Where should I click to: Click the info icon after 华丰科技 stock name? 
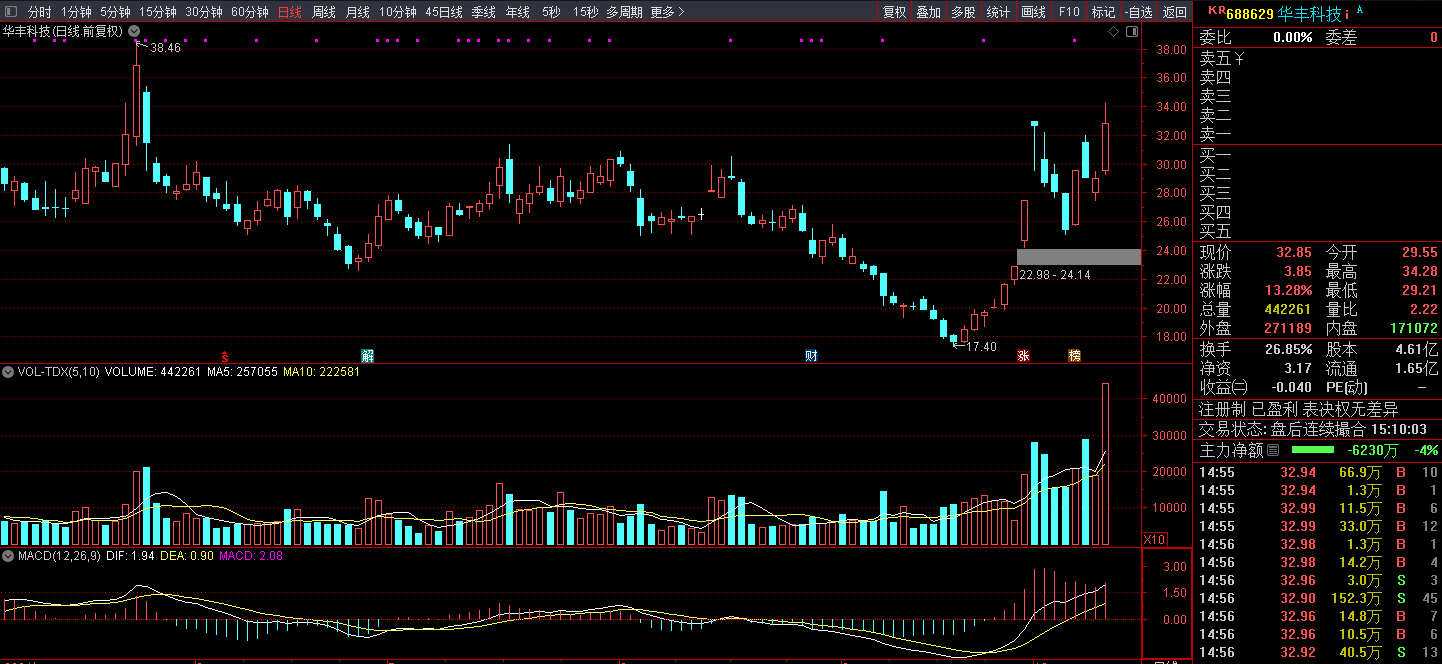1347,14
